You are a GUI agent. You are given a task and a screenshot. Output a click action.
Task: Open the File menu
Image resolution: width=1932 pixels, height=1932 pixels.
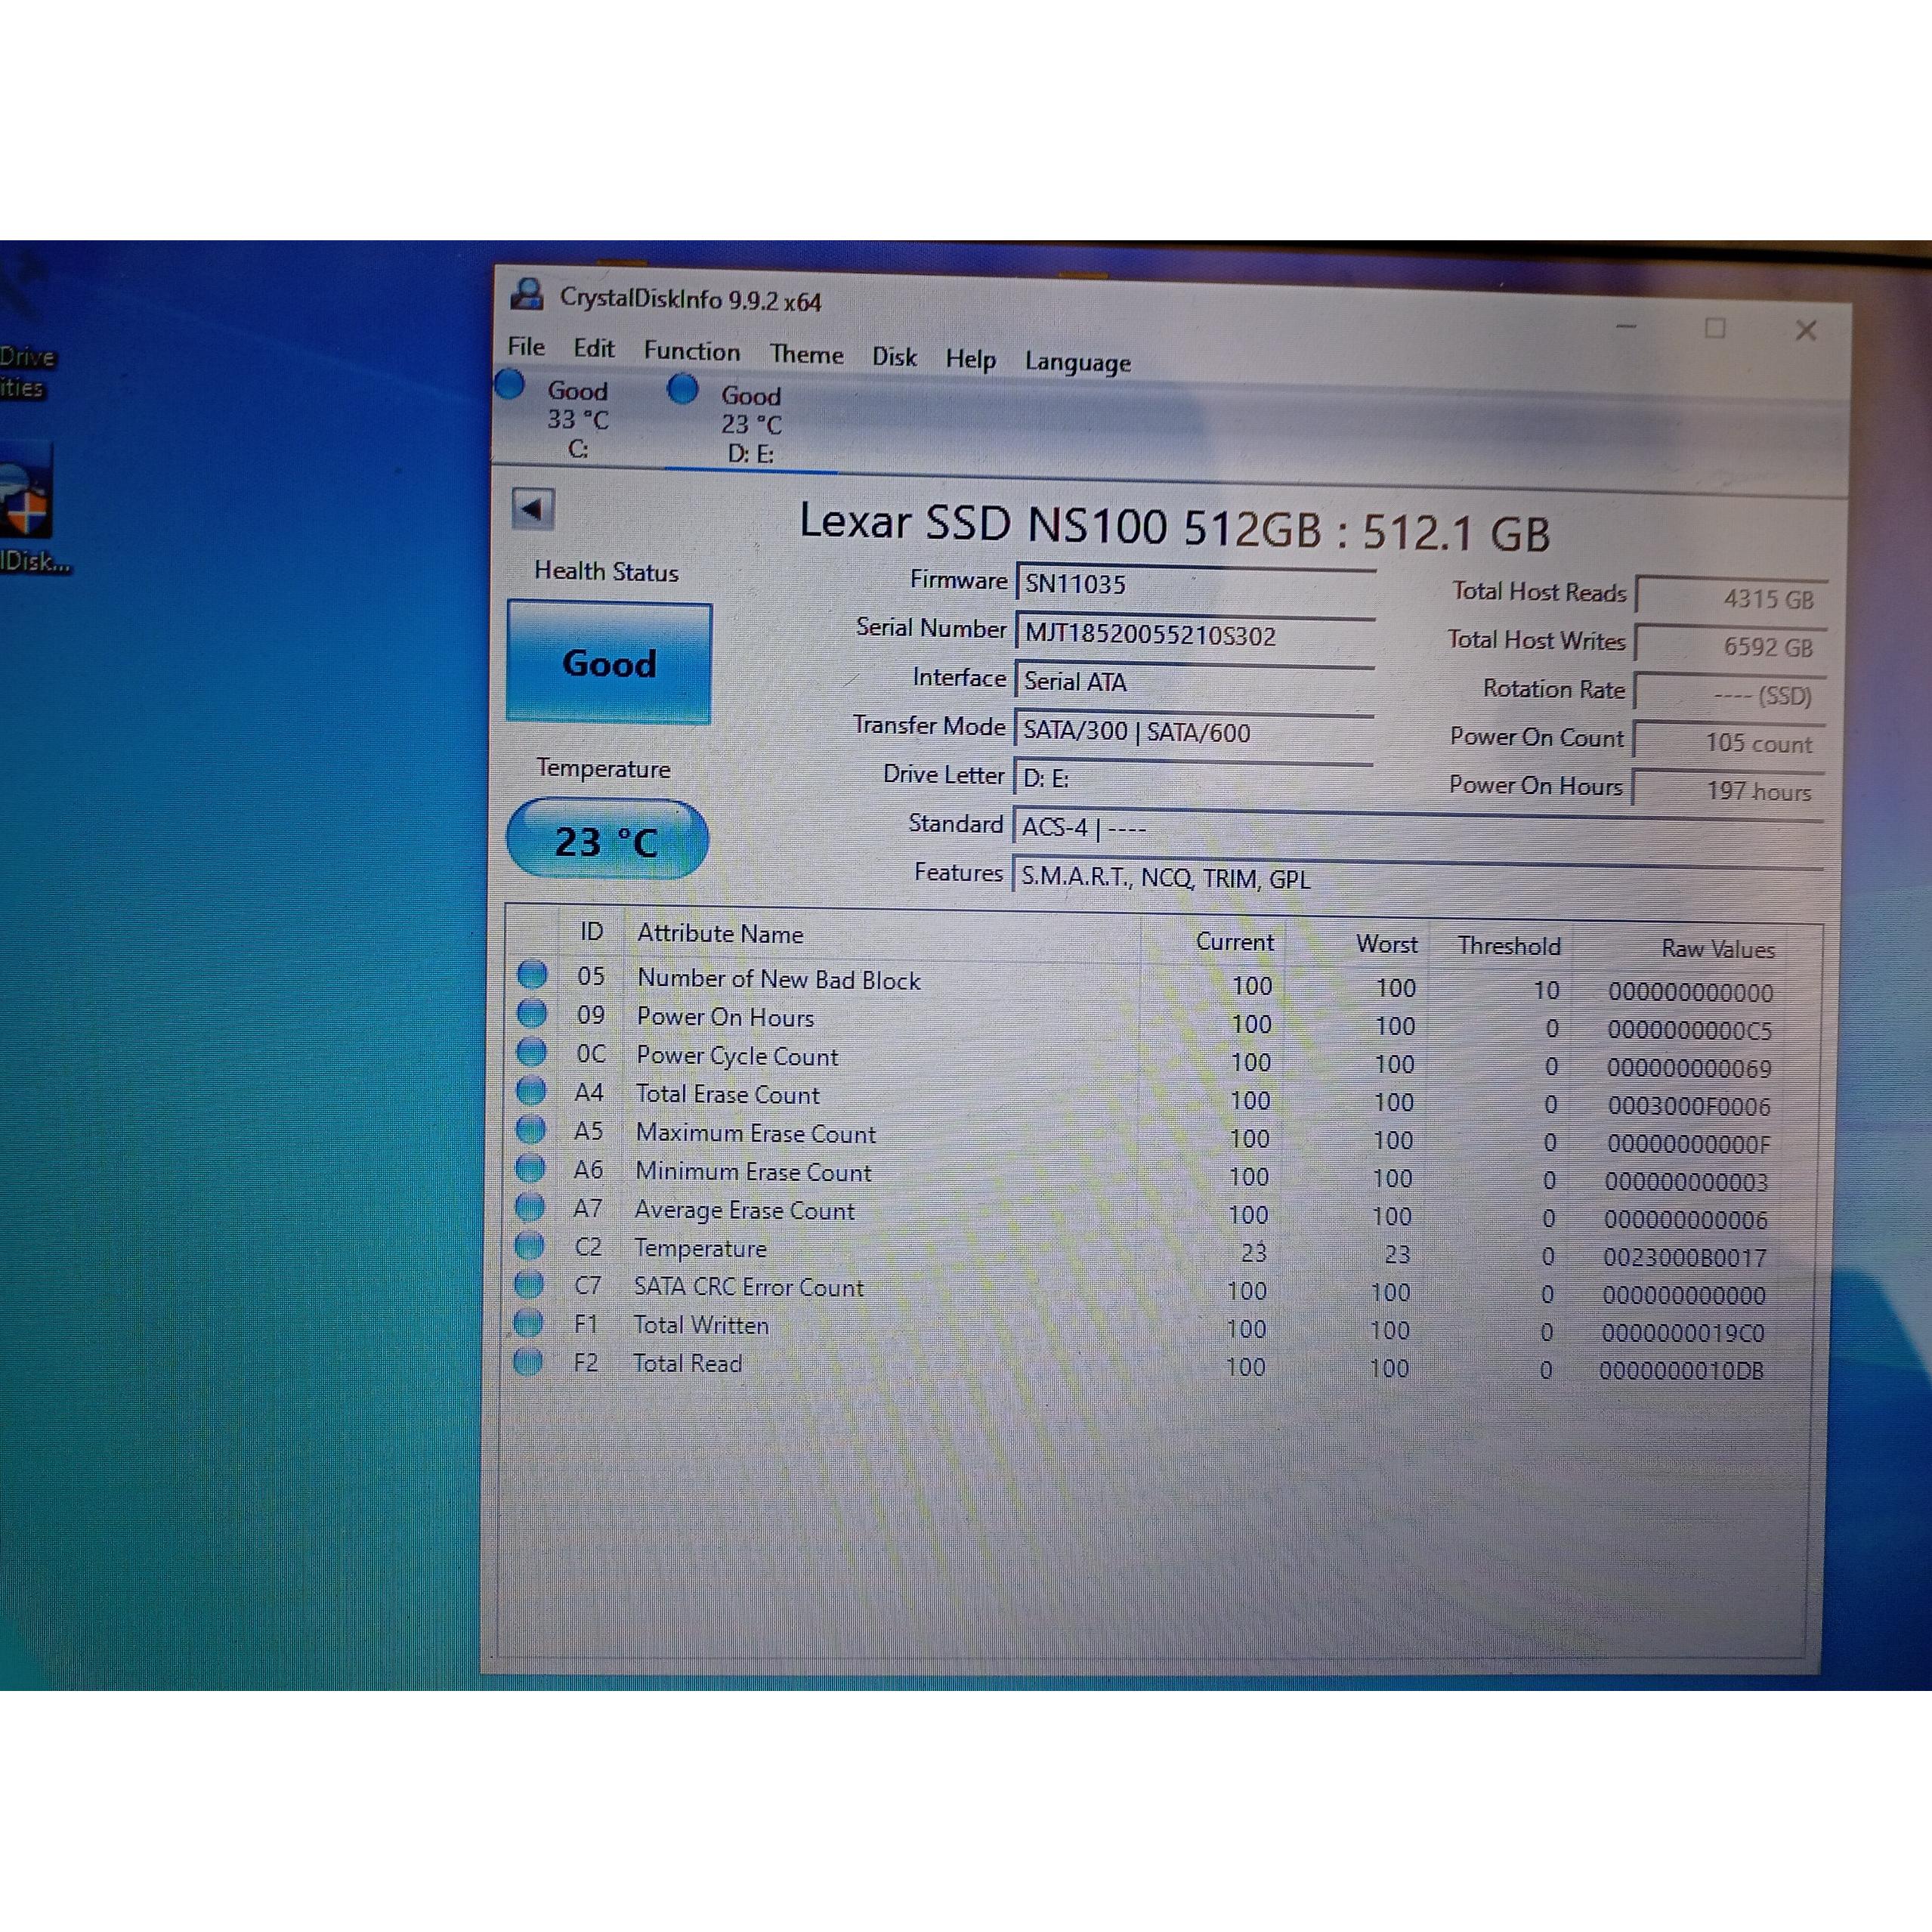(526, 346)
